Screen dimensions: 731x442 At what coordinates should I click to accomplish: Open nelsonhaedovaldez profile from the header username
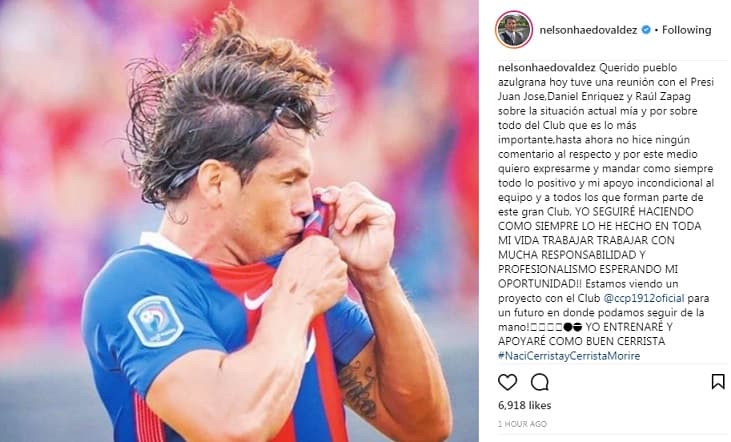(x=588, y=30)
